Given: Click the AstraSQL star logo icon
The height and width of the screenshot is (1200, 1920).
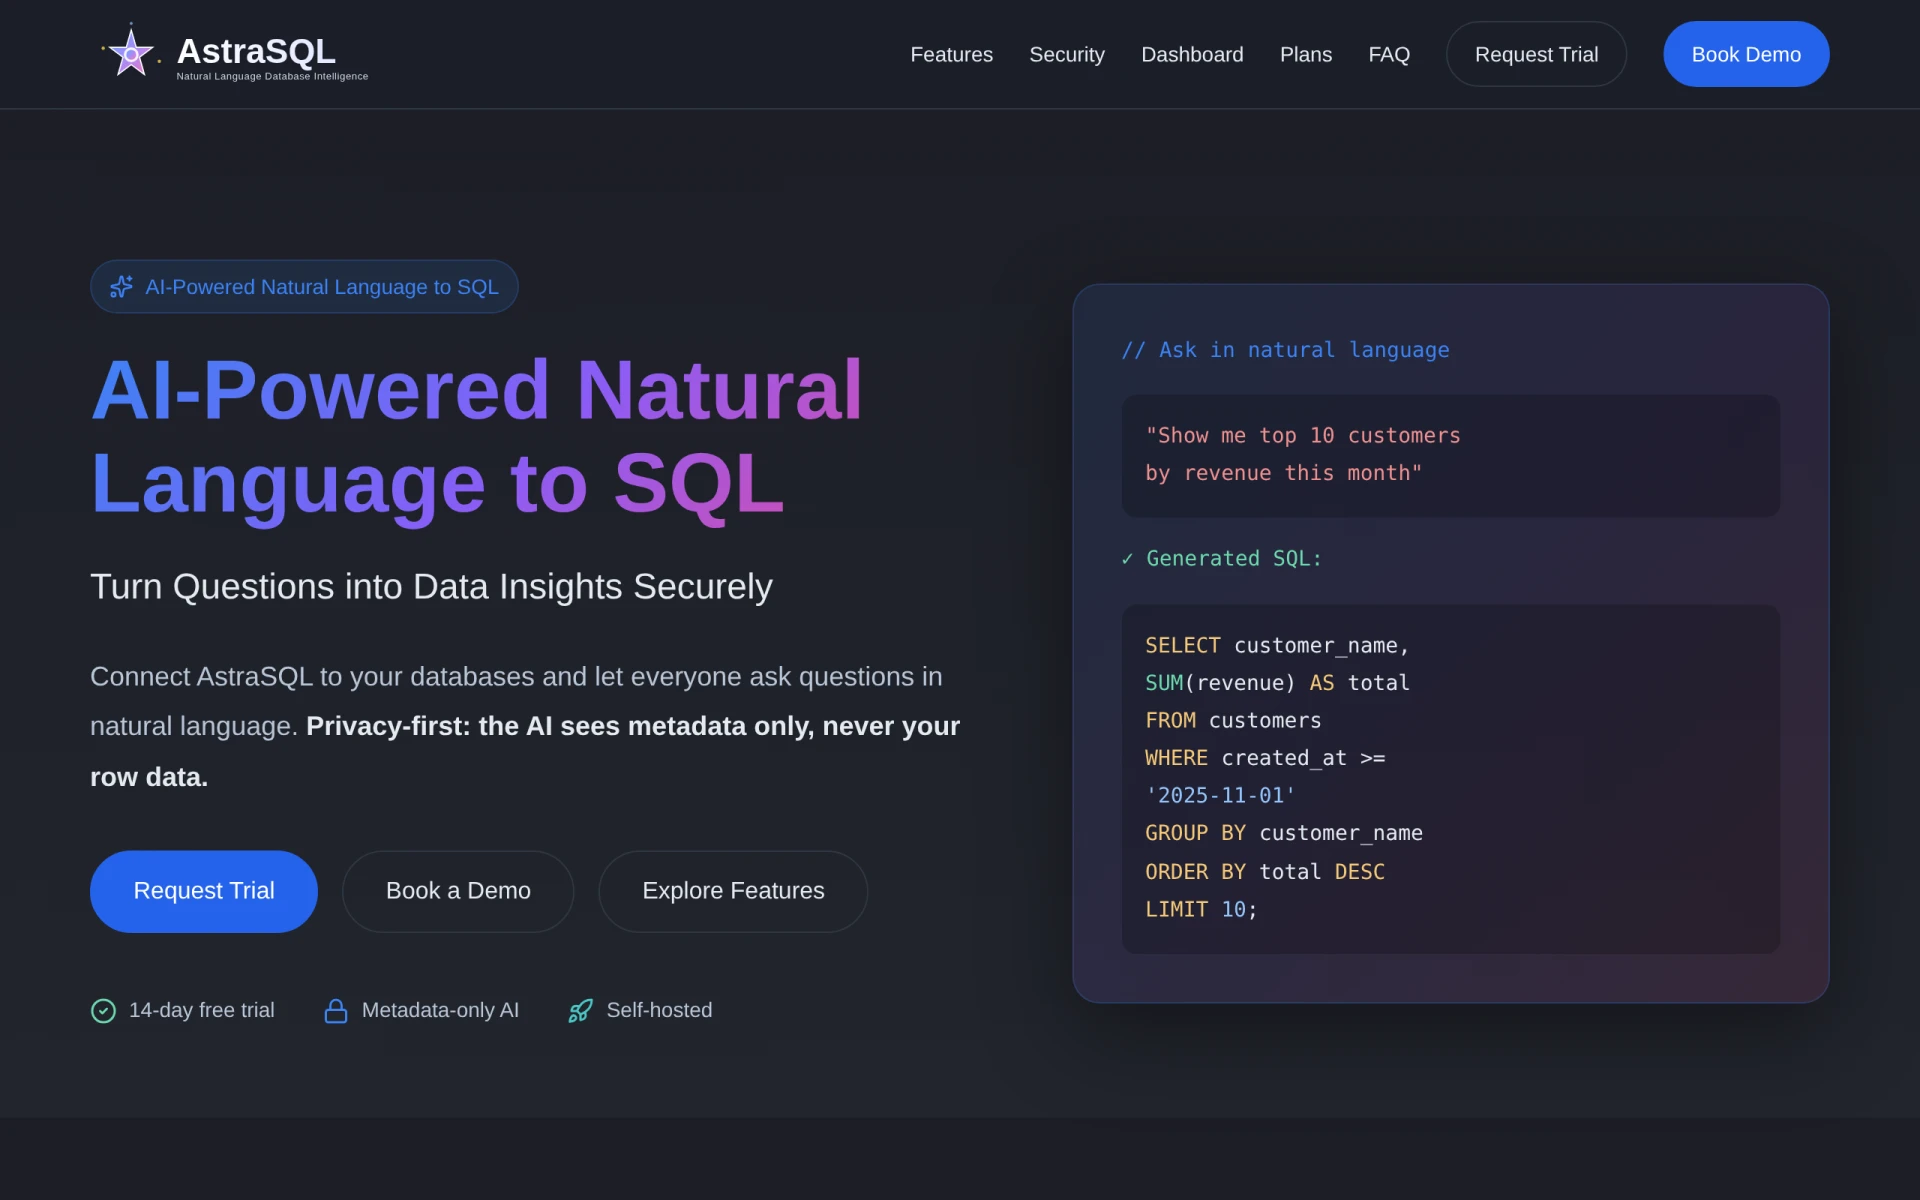Looking at the screenshot, I should (x=131, y=53).
